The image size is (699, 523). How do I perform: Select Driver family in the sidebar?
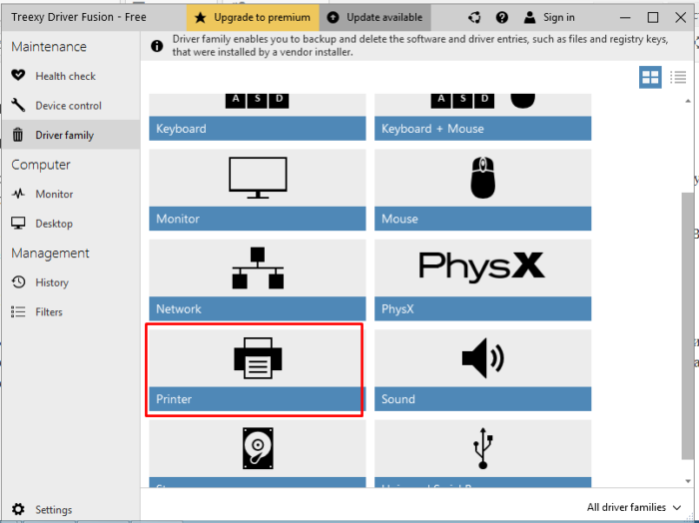pyautogui.click(x=70, y=135)
